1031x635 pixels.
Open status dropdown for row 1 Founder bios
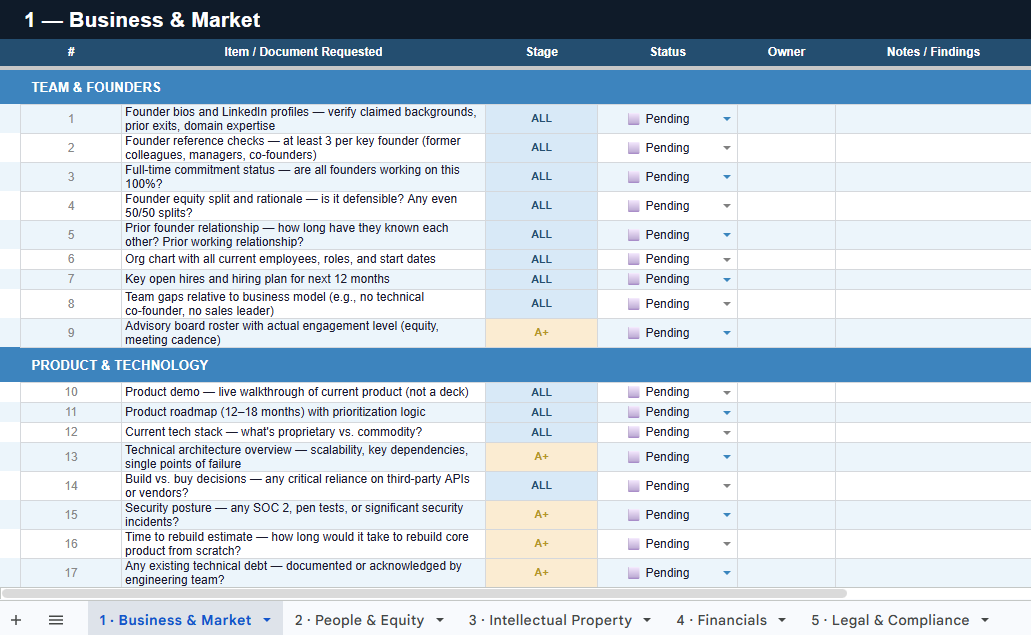coord(727,119)
